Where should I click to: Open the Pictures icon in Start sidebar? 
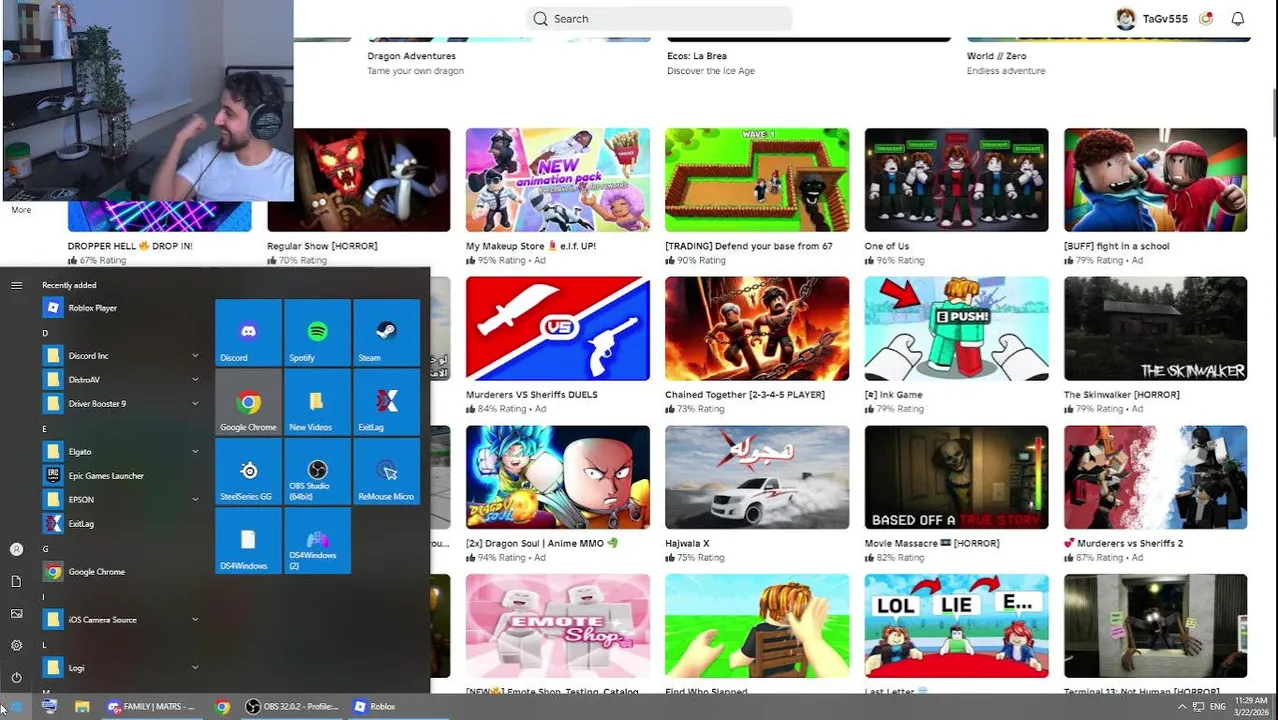[x=16, y=613]
